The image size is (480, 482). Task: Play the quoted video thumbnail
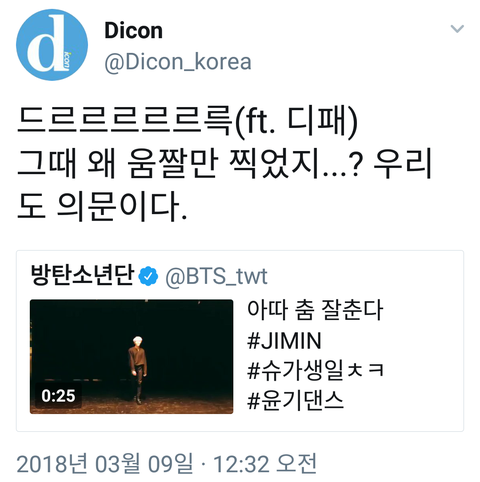point(132,357)
